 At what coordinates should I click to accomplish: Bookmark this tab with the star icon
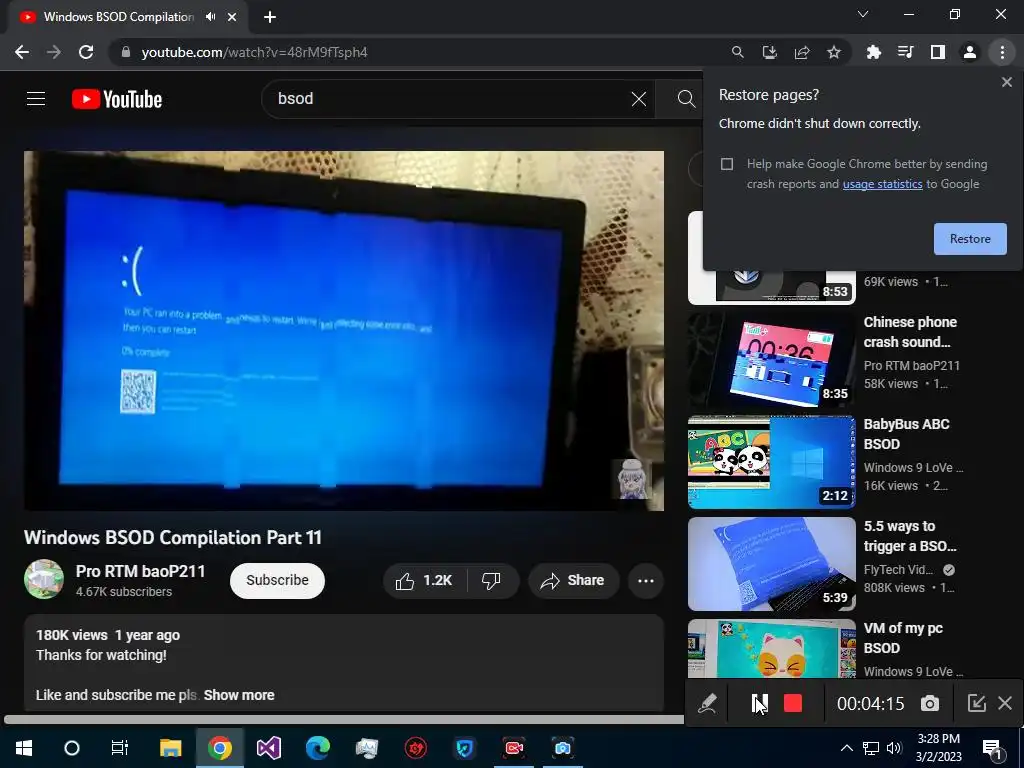pyautogui.click(x=834, y=52)
